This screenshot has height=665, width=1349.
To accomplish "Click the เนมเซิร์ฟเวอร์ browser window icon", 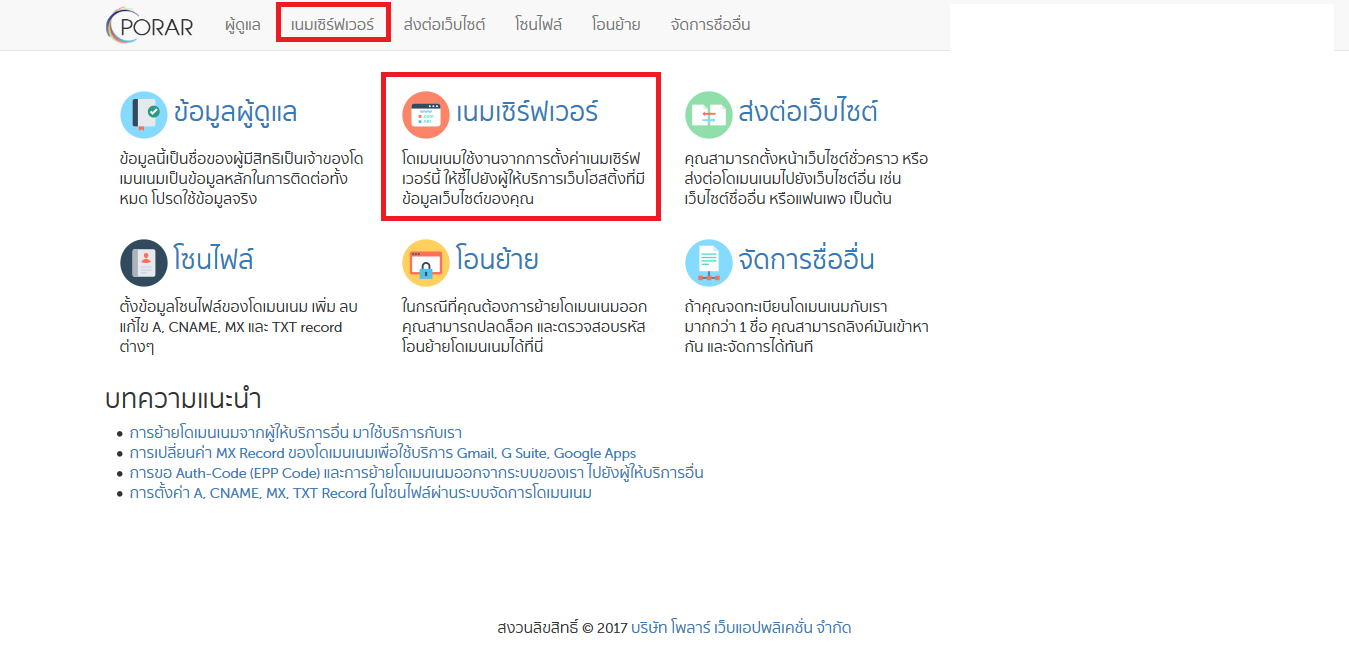I will 426,114.
